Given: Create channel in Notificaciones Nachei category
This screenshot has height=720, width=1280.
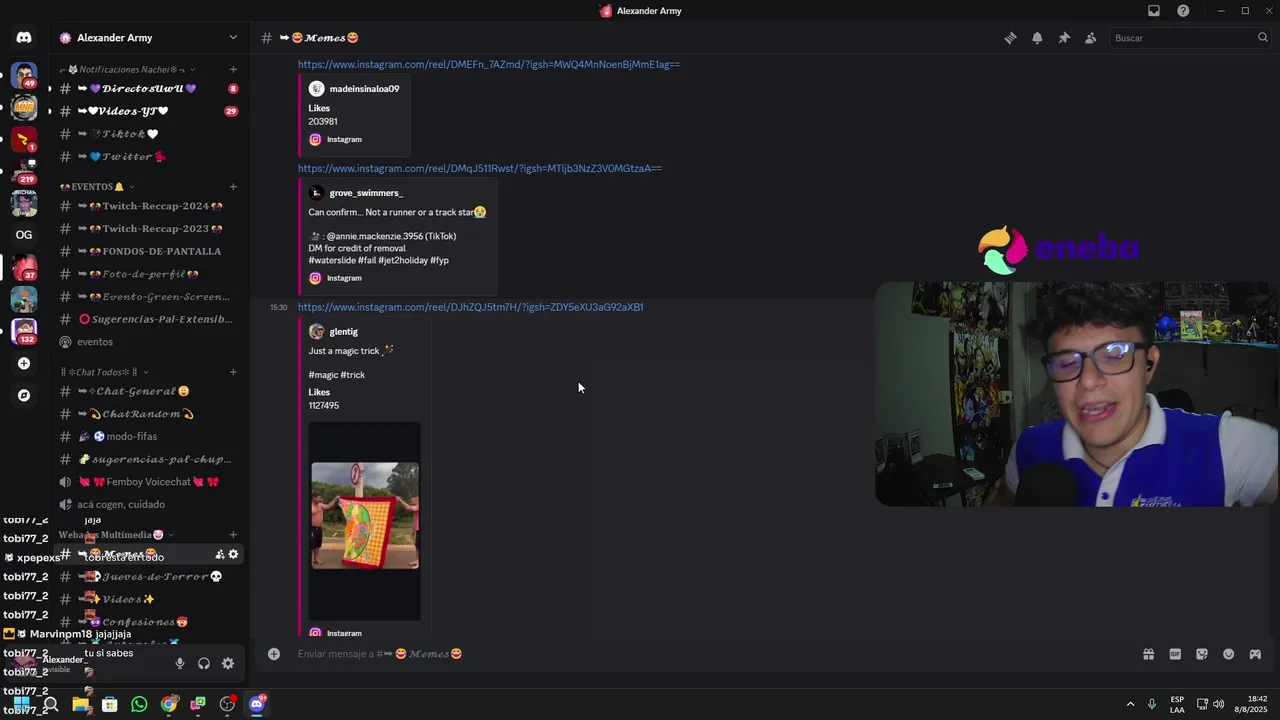Looking at the screenshot, I should tap(233, 70).
